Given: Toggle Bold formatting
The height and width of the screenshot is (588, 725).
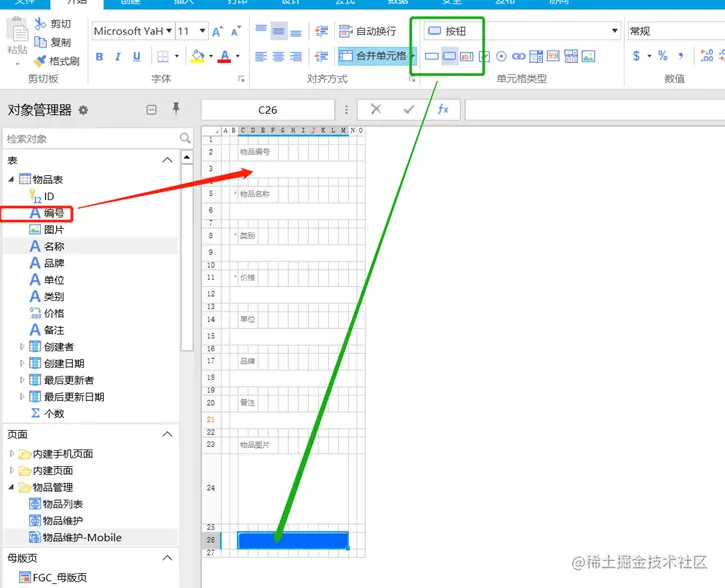Looking at the screenshot, I should pos(99,56).
